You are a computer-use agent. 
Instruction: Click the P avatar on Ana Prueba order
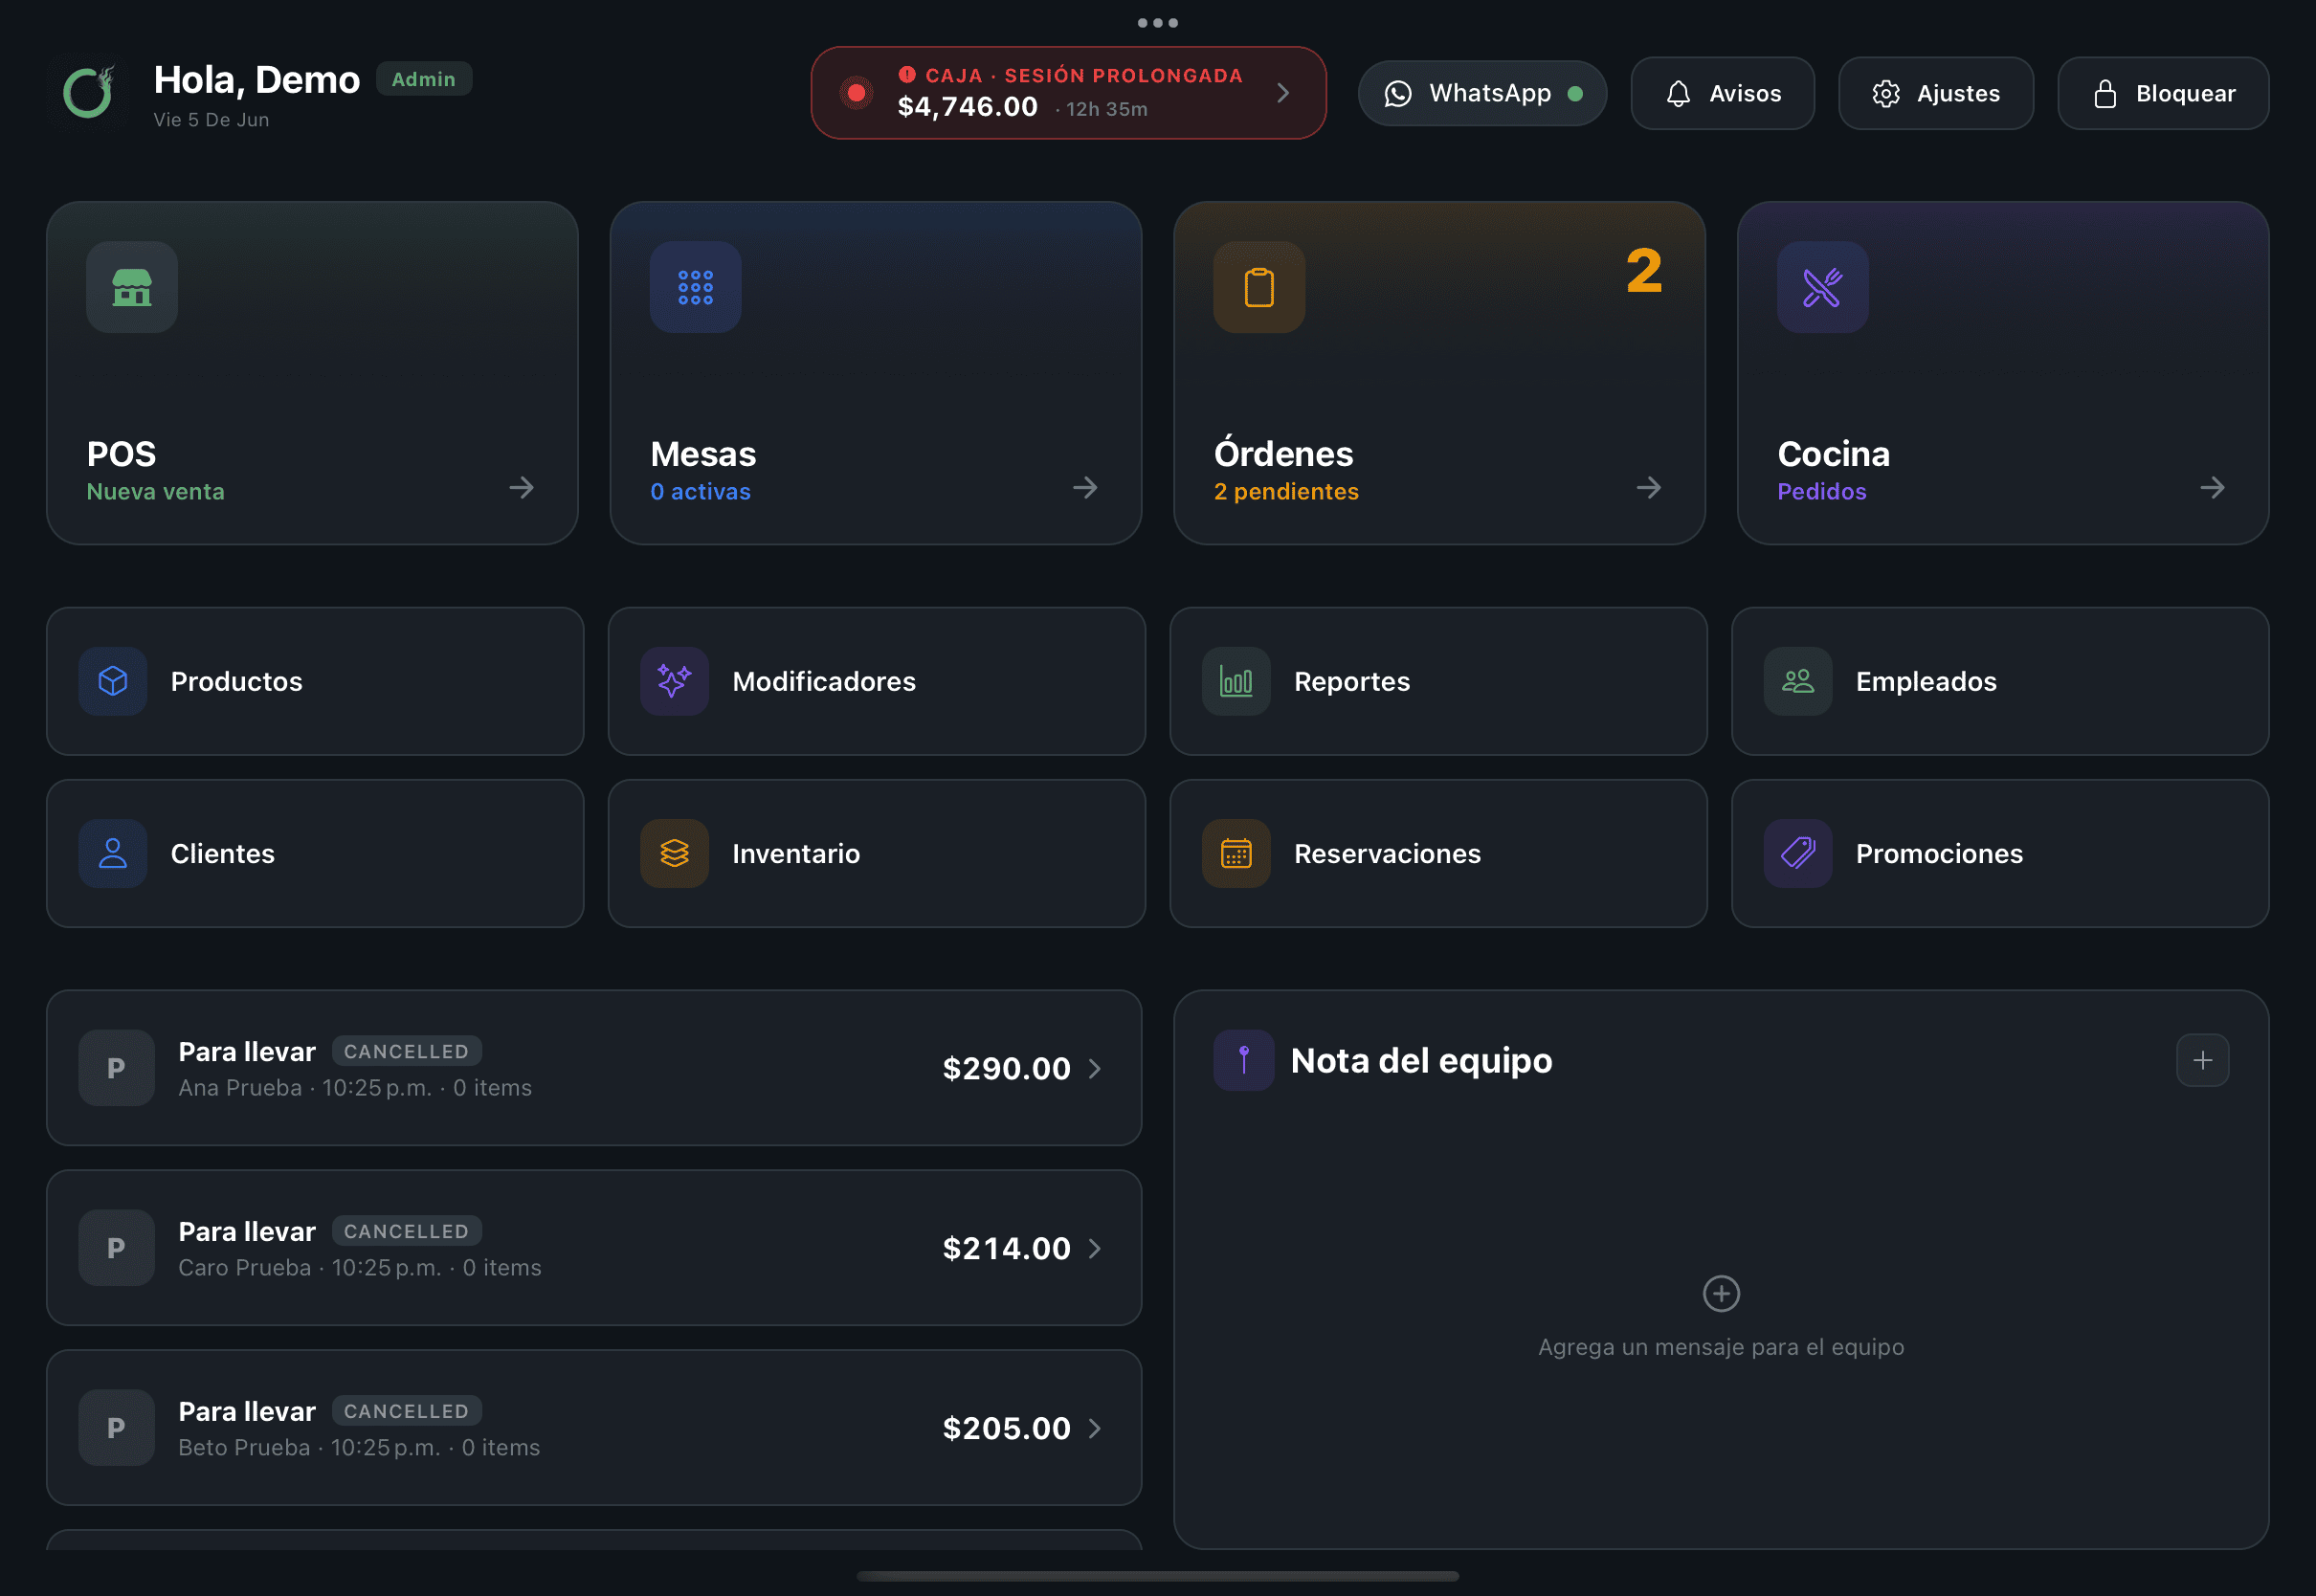coord(116,1068)
